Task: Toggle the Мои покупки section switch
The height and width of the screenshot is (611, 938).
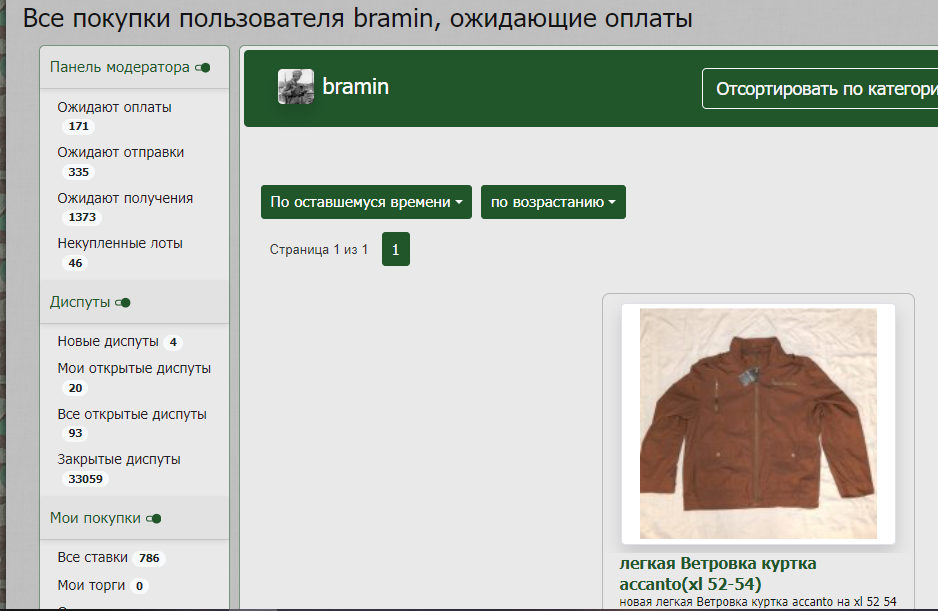Action: point(154,519)
